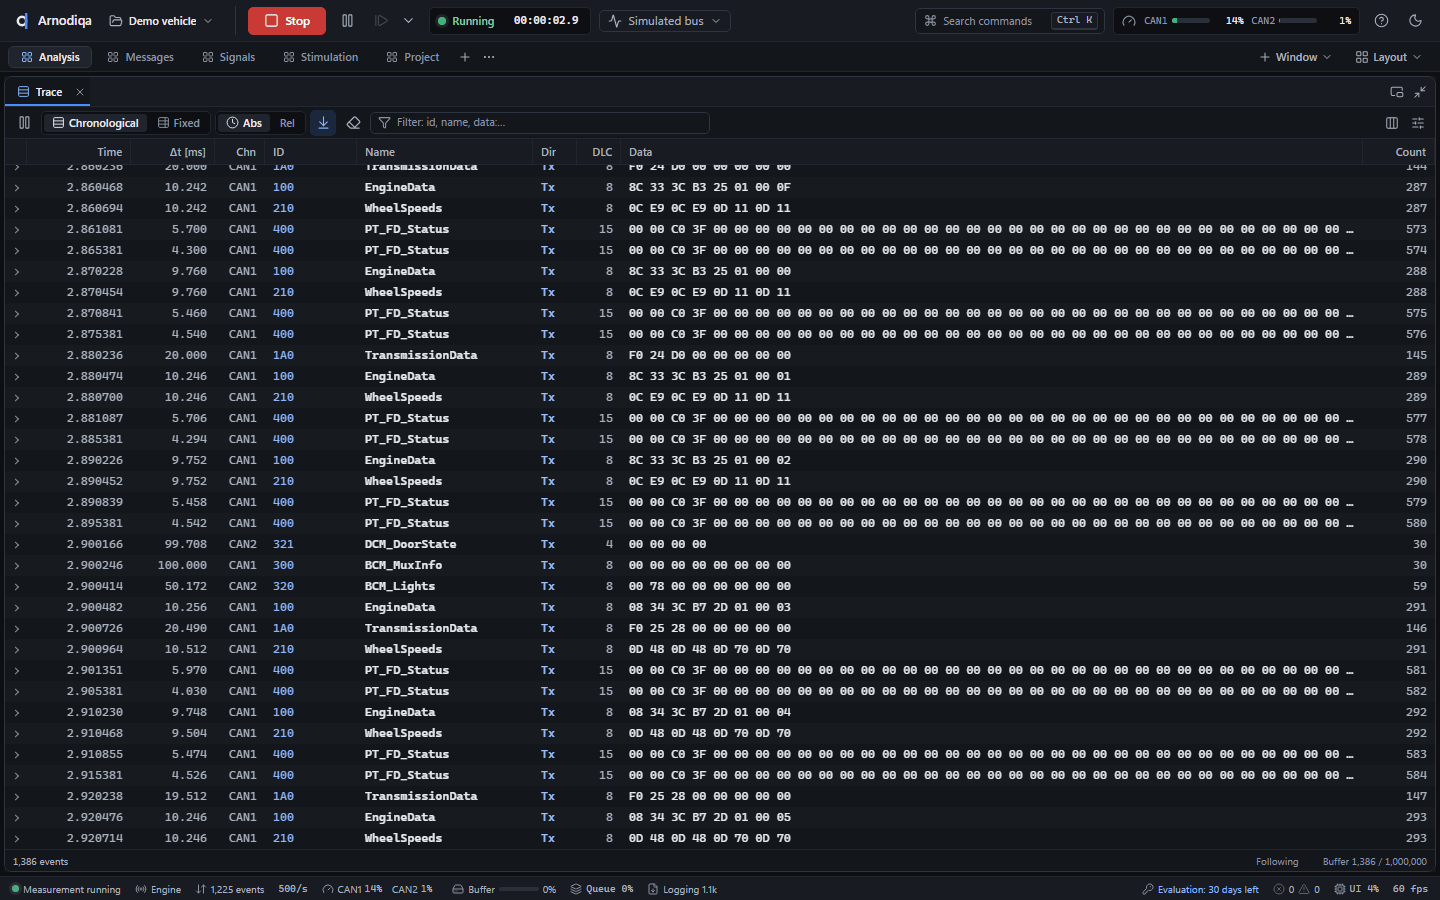This screenshot has height=900, width=1440.
Task: Add a new workspace tab with plus icon
Action: tap(464, 57)
